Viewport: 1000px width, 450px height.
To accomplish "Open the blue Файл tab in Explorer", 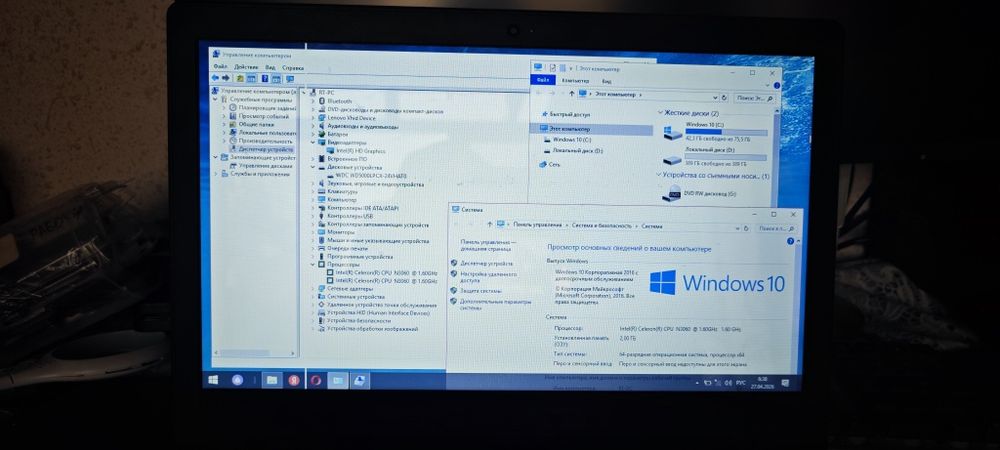I will [x=543, y=80].
